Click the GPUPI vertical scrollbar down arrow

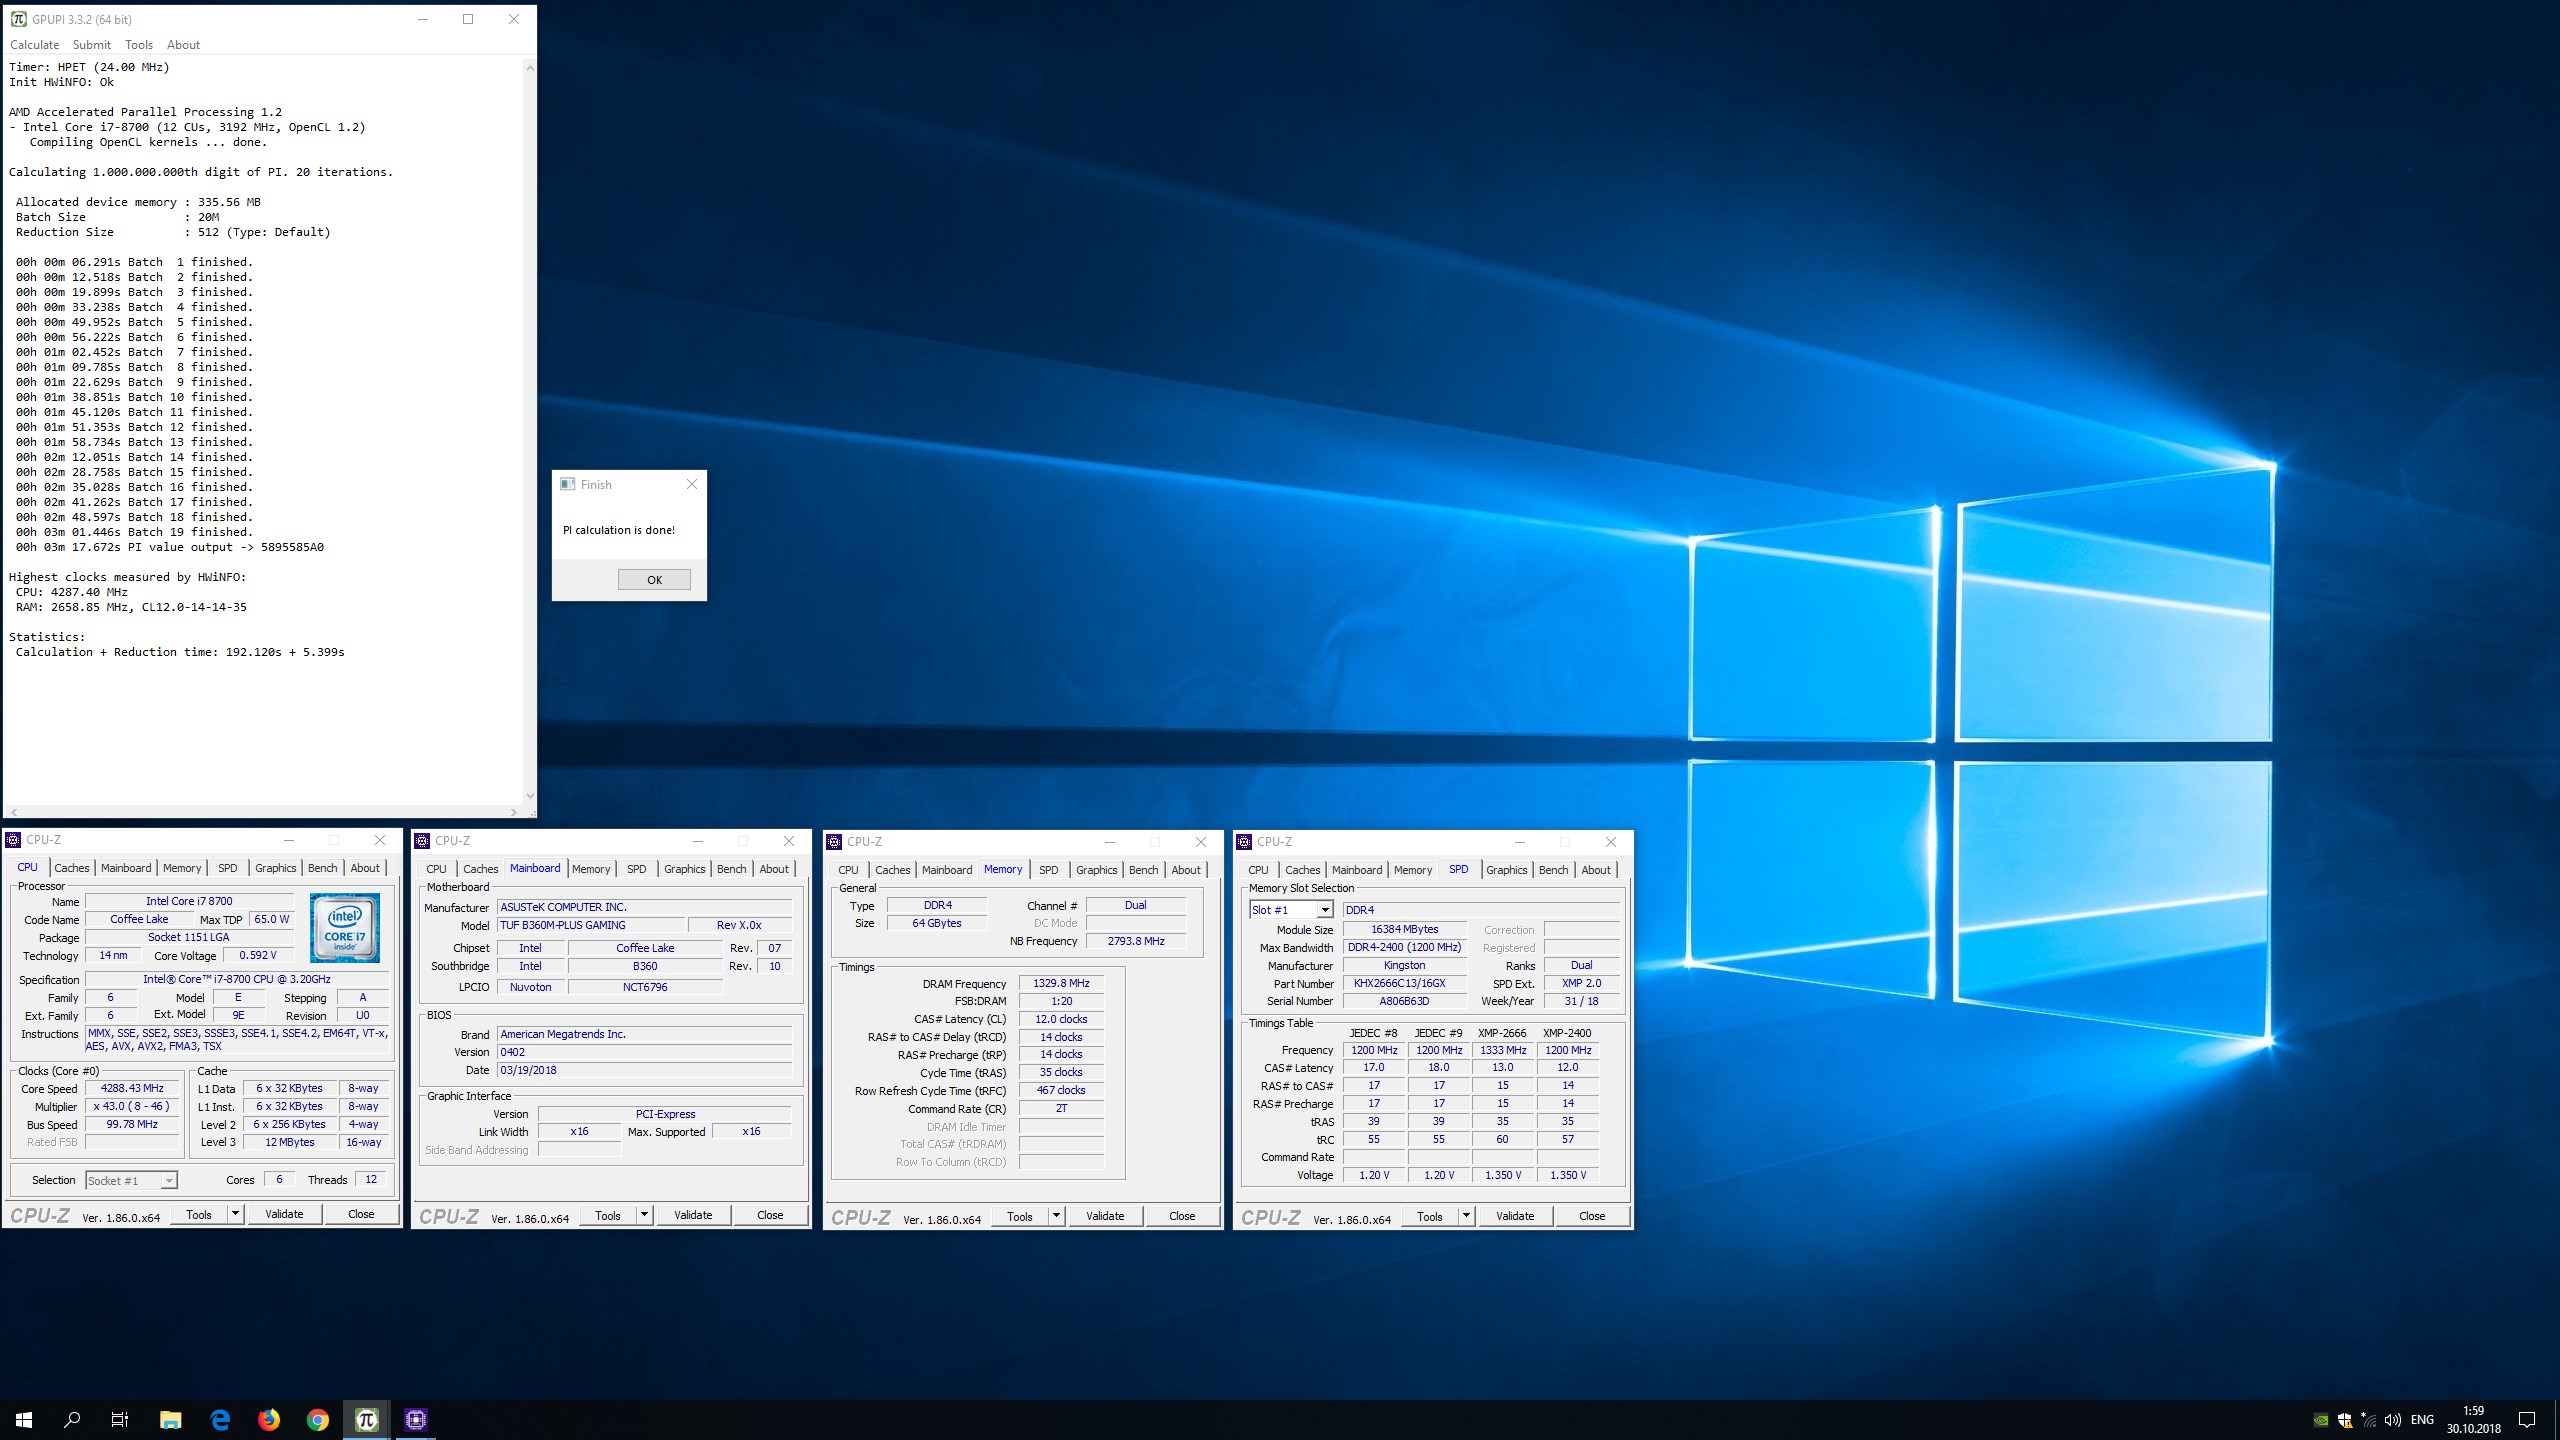[x=529, y=796]
